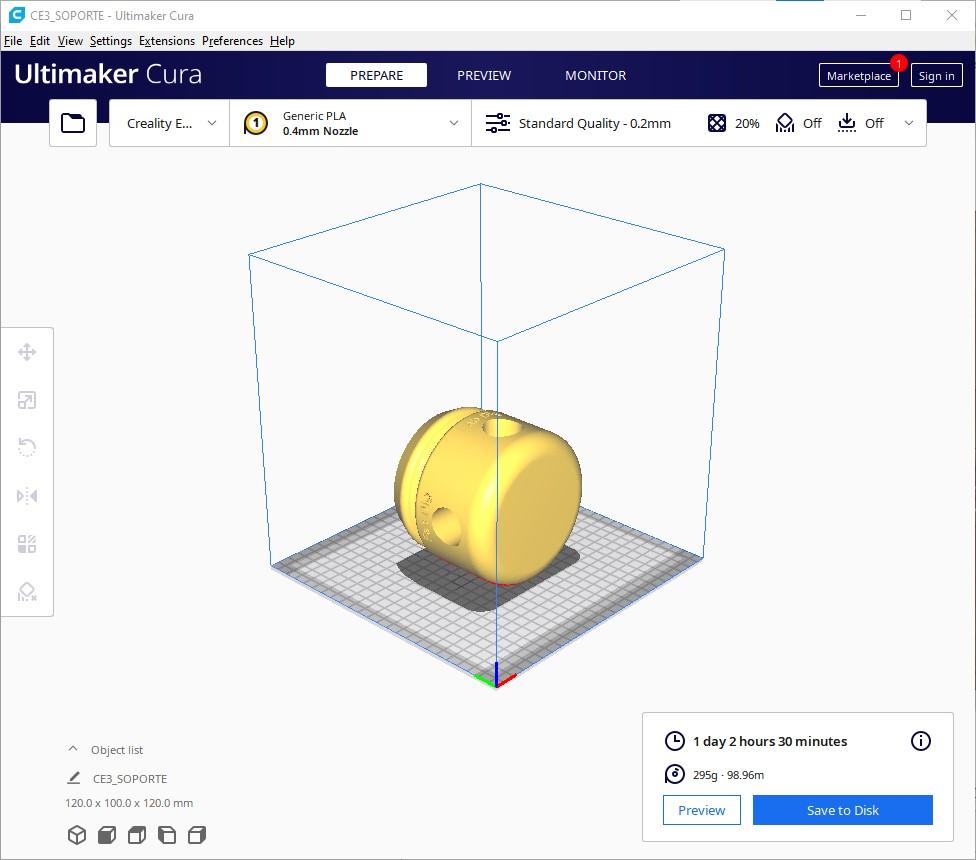Viewport: 976px width, 860px height.
Task: Switch to the PREVIEW stage tab
Action: coord(484,75)
